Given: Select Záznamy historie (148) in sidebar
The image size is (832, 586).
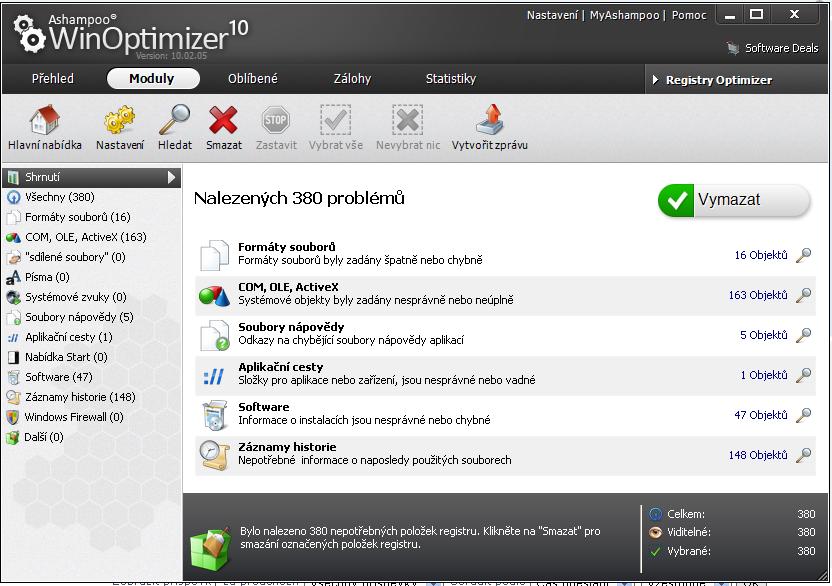Looking at the screenshot, I should pos(80,397).
